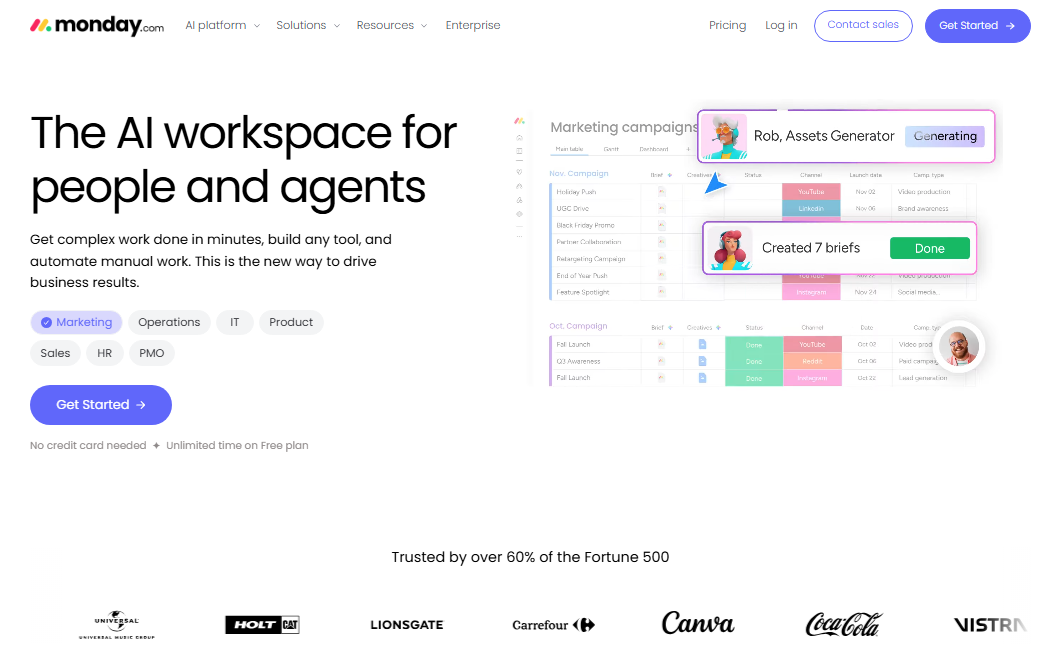Viewport: 1062px width, 671px height.
Task: Switch to the Dashboard tab
Action: tap(654, 149)
